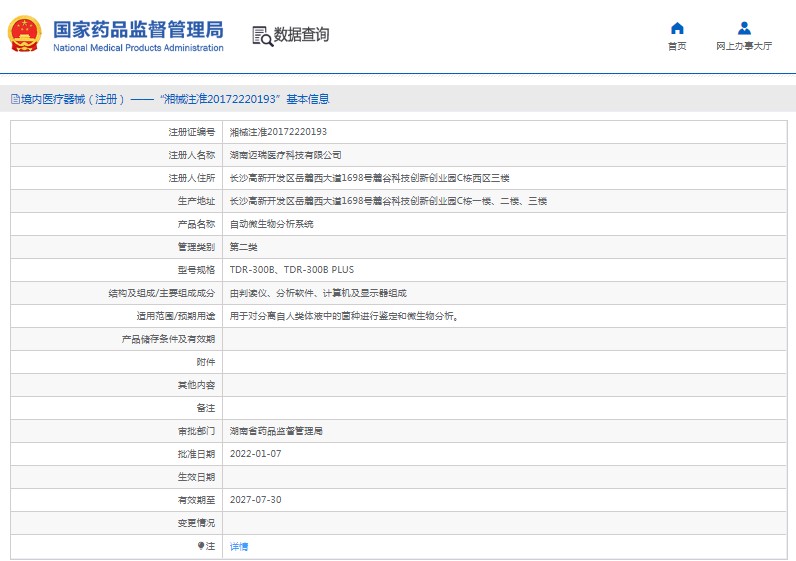796x561 pixels.
Task: Select 由判读仪、分析软件 composition value
Action: [x=318, y=293]
